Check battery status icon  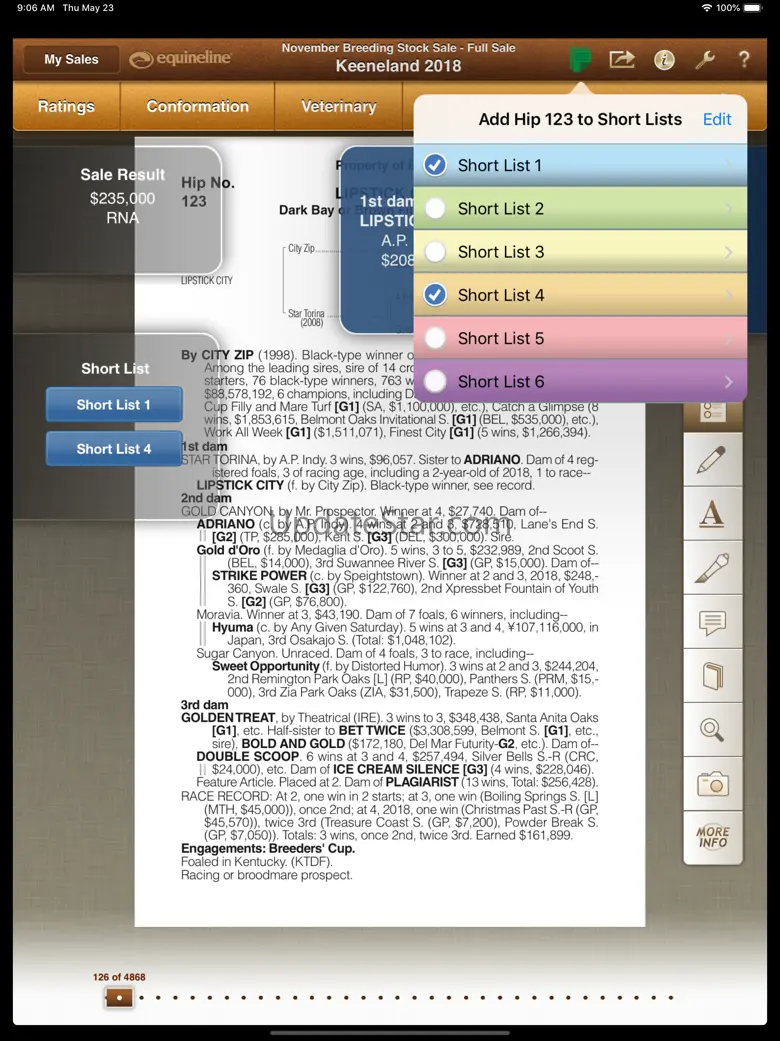[x=753, y=8]
